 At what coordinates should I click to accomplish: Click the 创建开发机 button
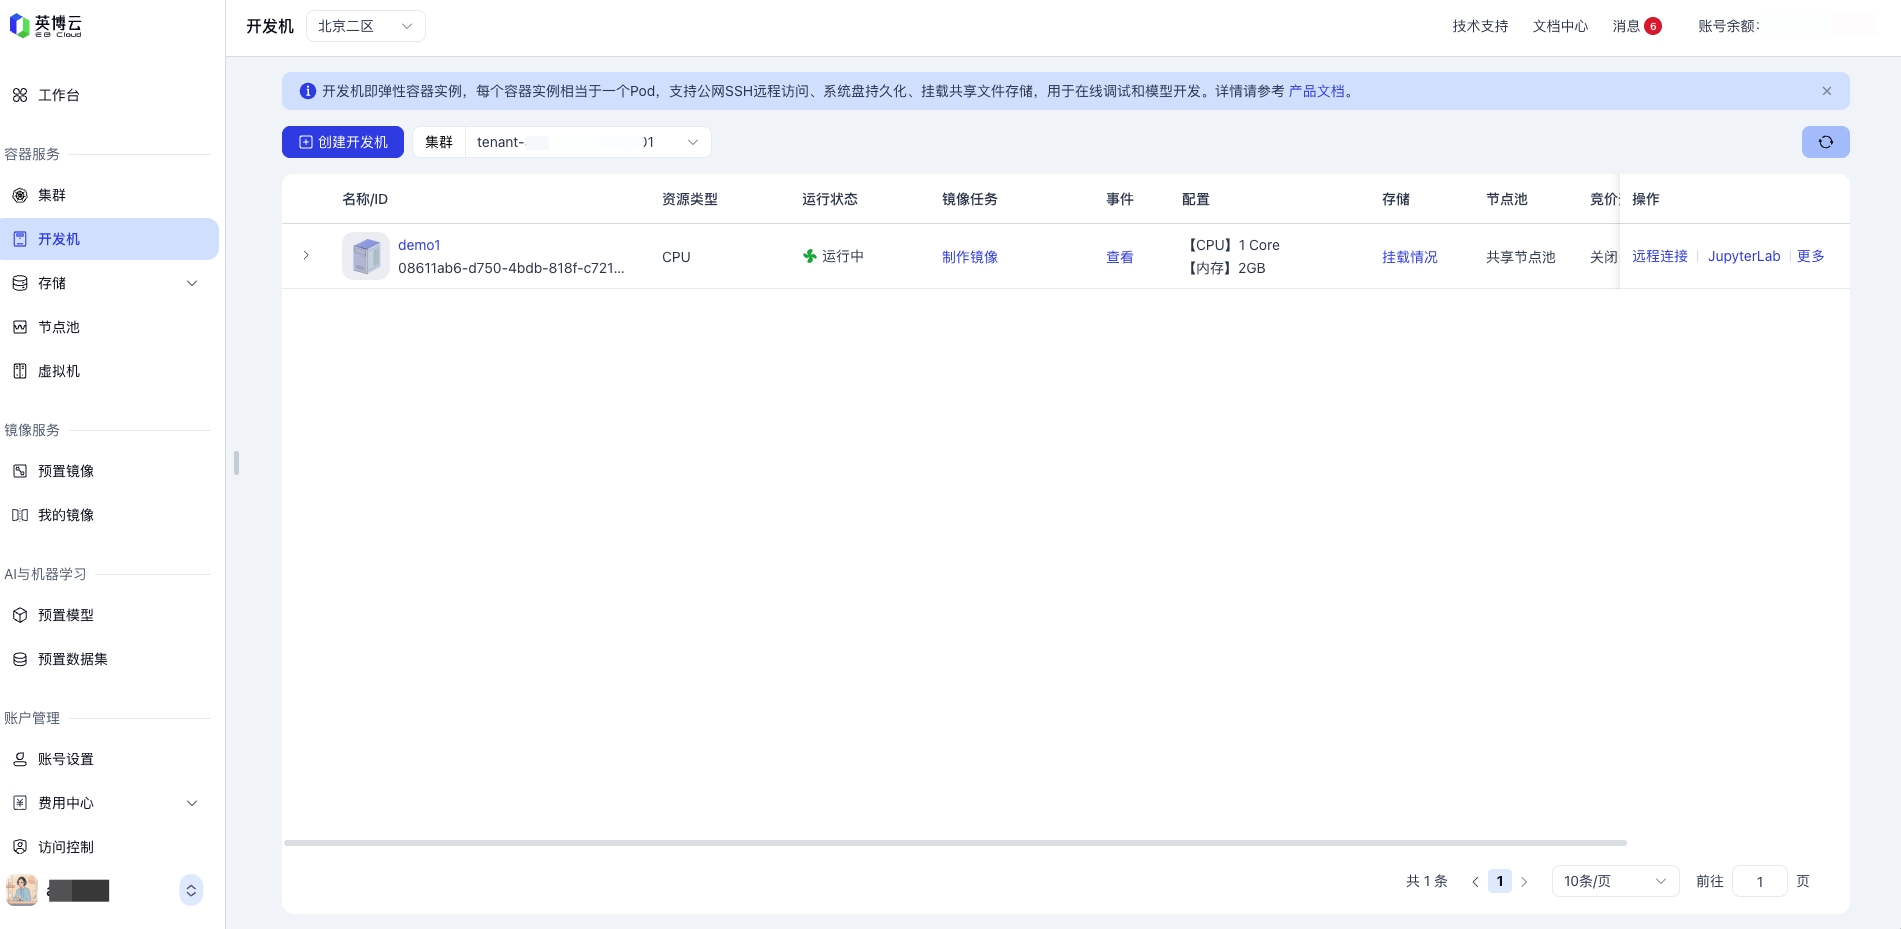click(343, 142)
